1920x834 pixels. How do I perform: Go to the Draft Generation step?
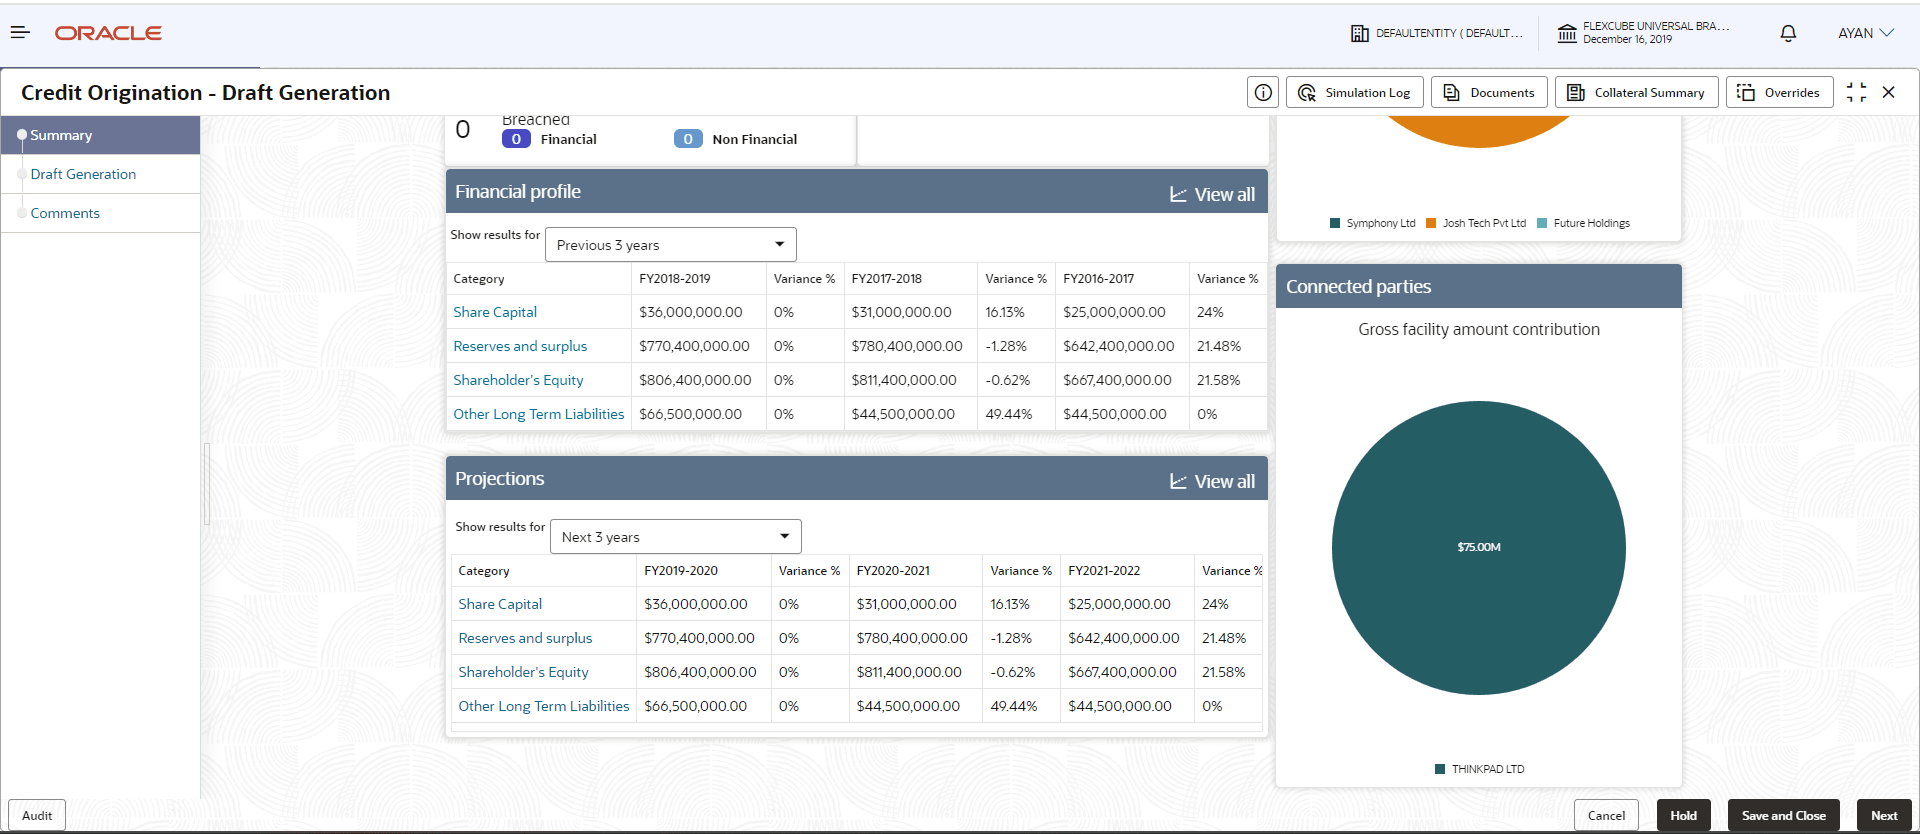click(x=83, y=174)
